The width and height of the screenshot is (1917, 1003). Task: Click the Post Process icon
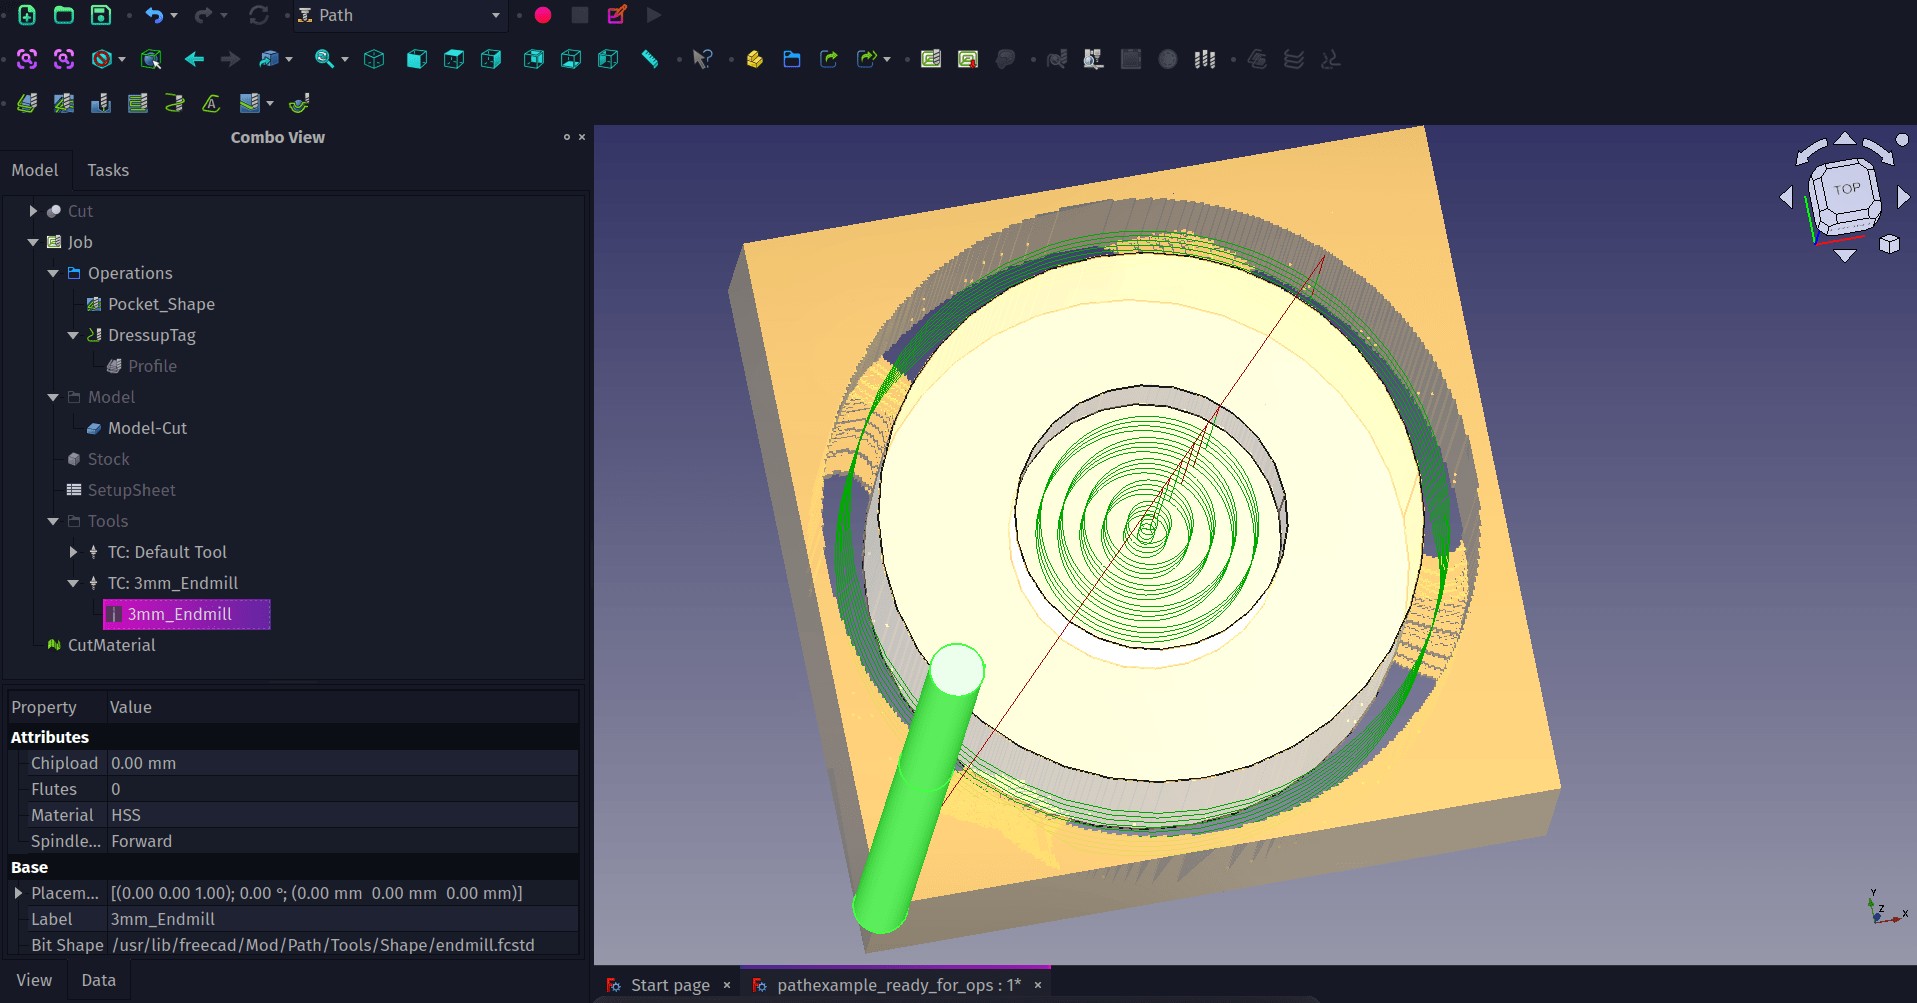coord(967,59)
